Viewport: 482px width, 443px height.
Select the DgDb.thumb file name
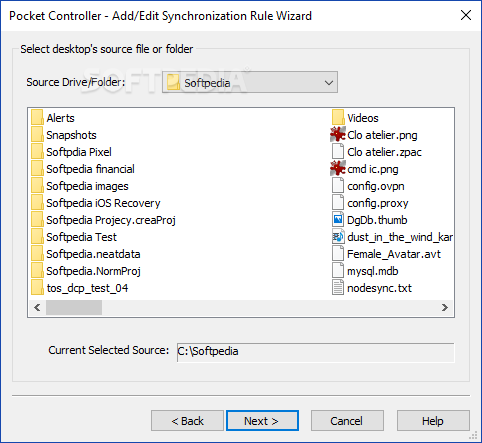click(377, 220)
